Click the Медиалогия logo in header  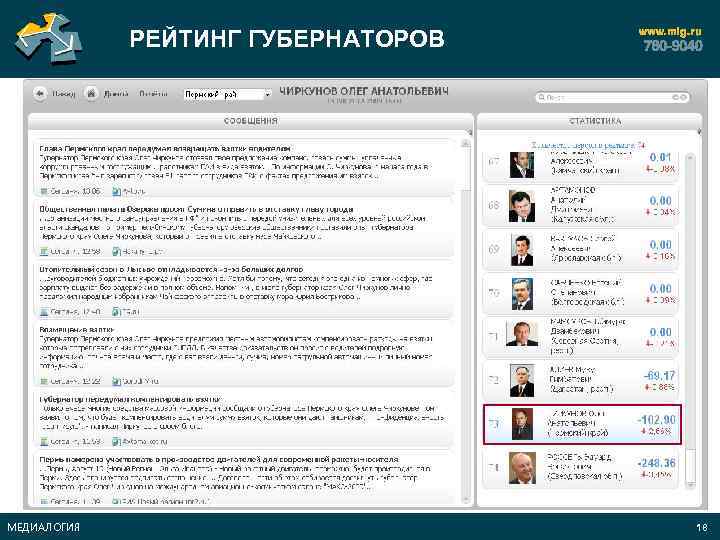pyautogui.click(x=49, y=38)
